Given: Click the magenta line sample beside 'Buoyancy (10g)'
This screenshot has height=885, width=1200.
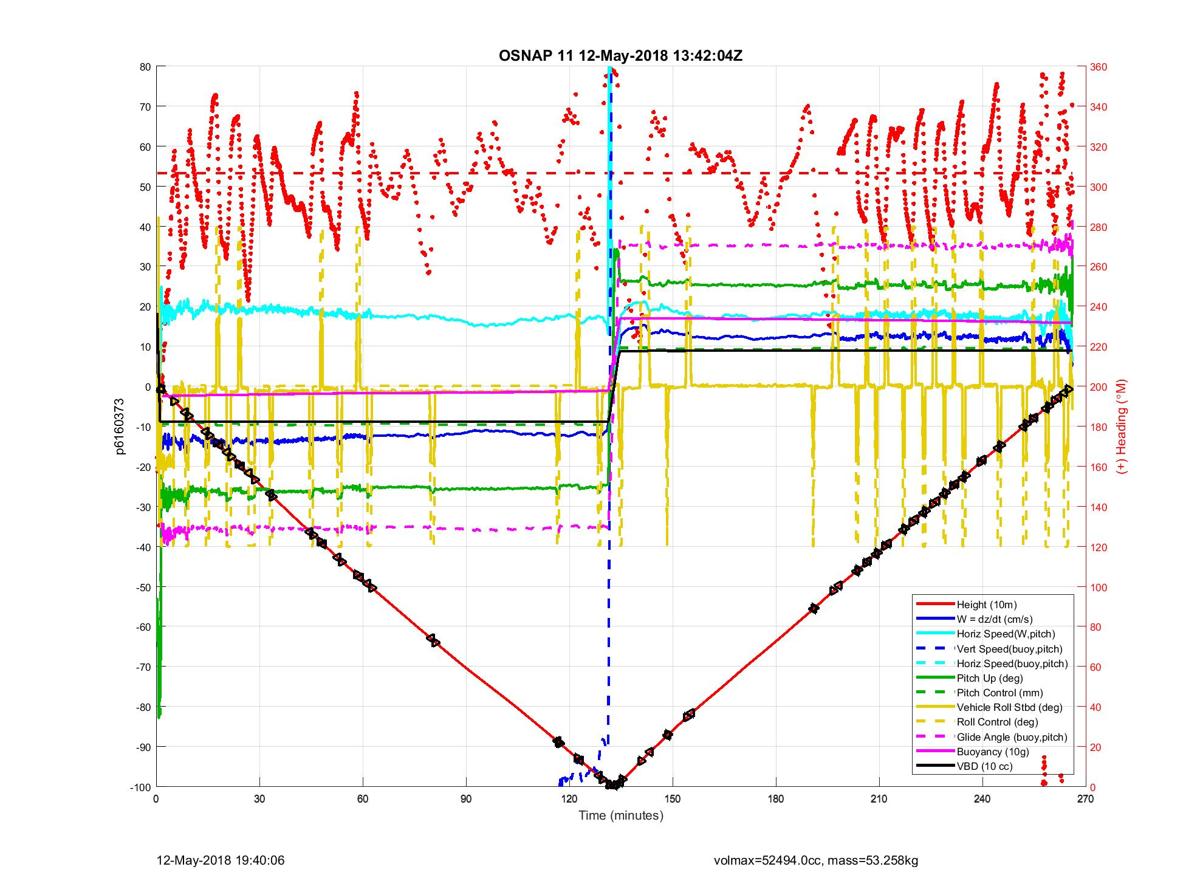Looking at the screenshot, I should 934,751.
